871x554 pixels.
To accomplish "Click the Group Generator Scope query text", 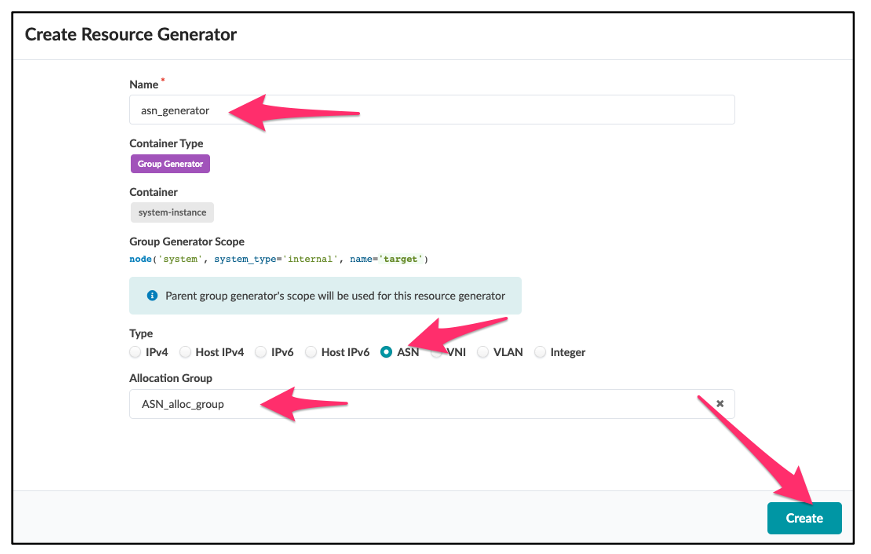I will pos(278,259).
